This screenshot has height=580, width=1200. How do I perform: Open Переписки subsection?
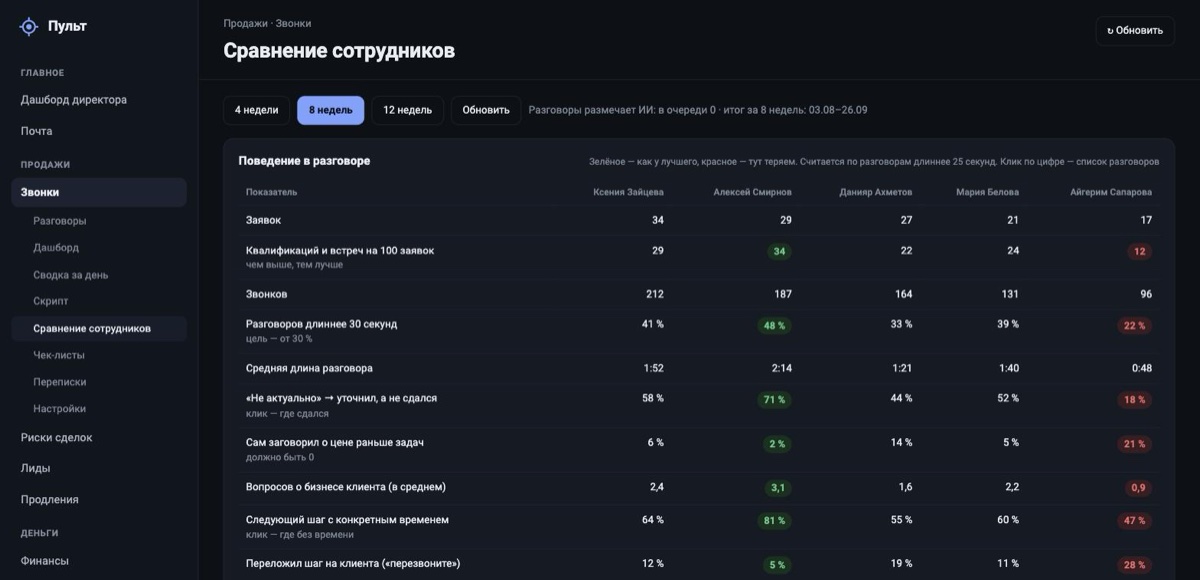click(60, 382)
